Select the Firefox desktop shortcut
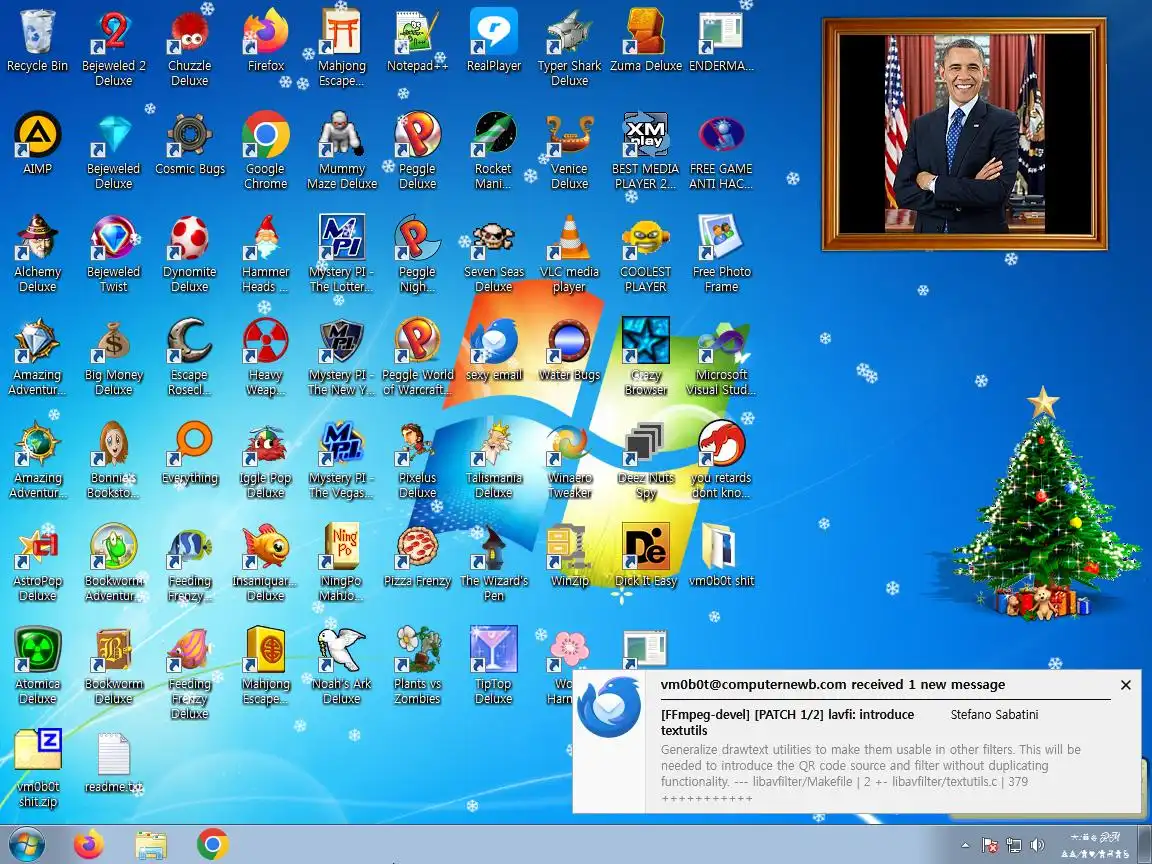The image size is (1152, 864). coord(265,41)
